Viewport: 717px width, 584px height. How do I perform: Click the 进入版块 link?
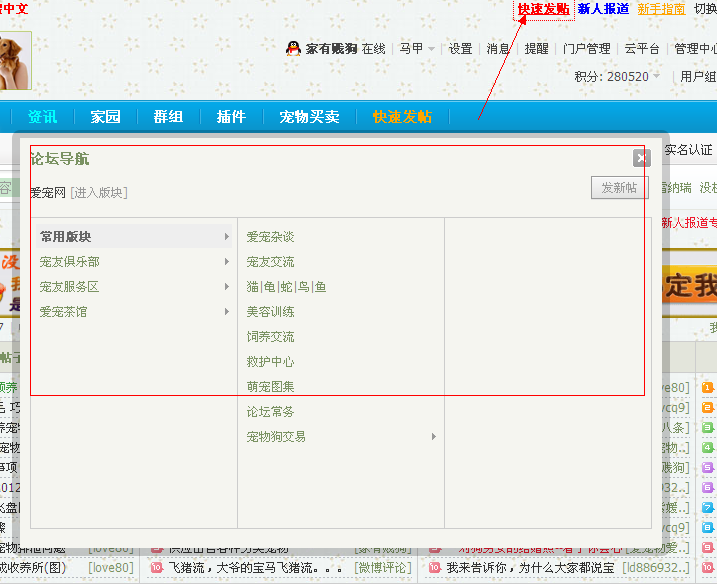point(99,193)
